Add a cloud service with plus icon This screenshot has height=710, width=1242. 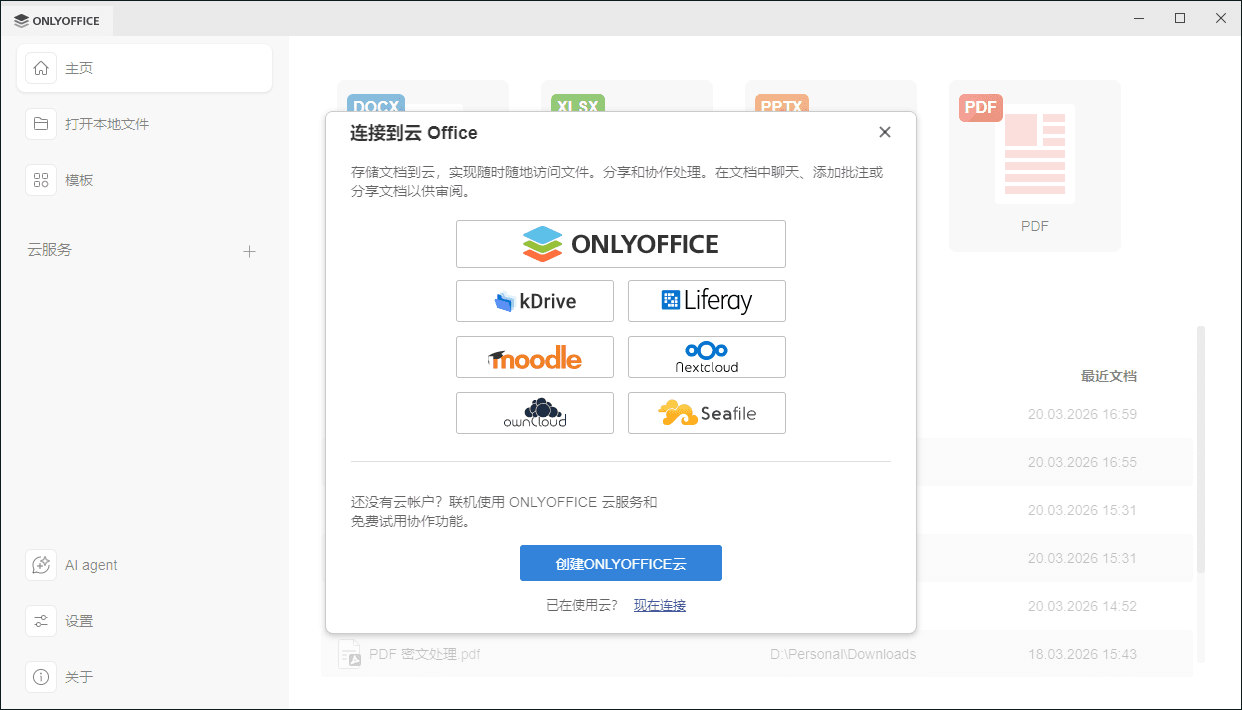[x=250, y=251]
